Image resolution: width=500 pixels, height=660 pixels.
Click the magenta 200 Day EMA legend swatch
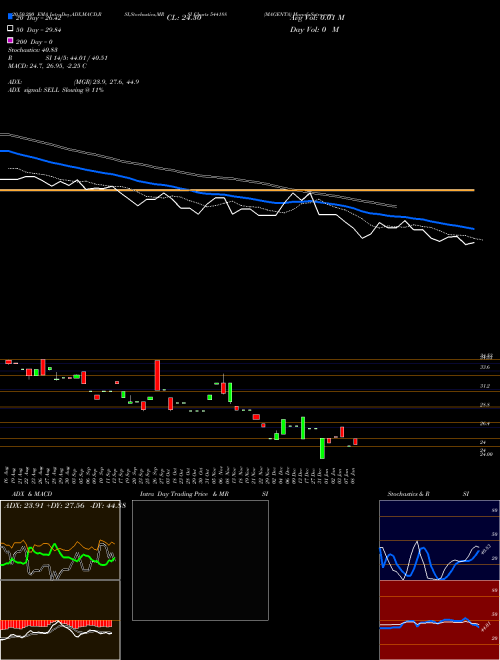pyautogui.click(x=10, y=40)
